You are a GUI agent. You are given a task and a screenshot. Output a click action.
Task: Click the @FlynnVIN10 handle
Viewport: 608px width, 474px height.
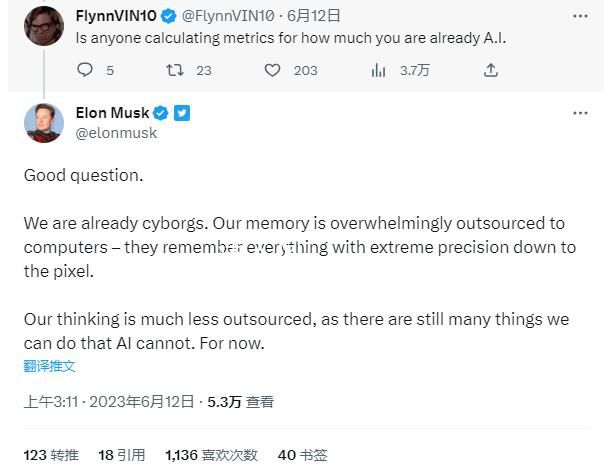[x=228, y=16]
